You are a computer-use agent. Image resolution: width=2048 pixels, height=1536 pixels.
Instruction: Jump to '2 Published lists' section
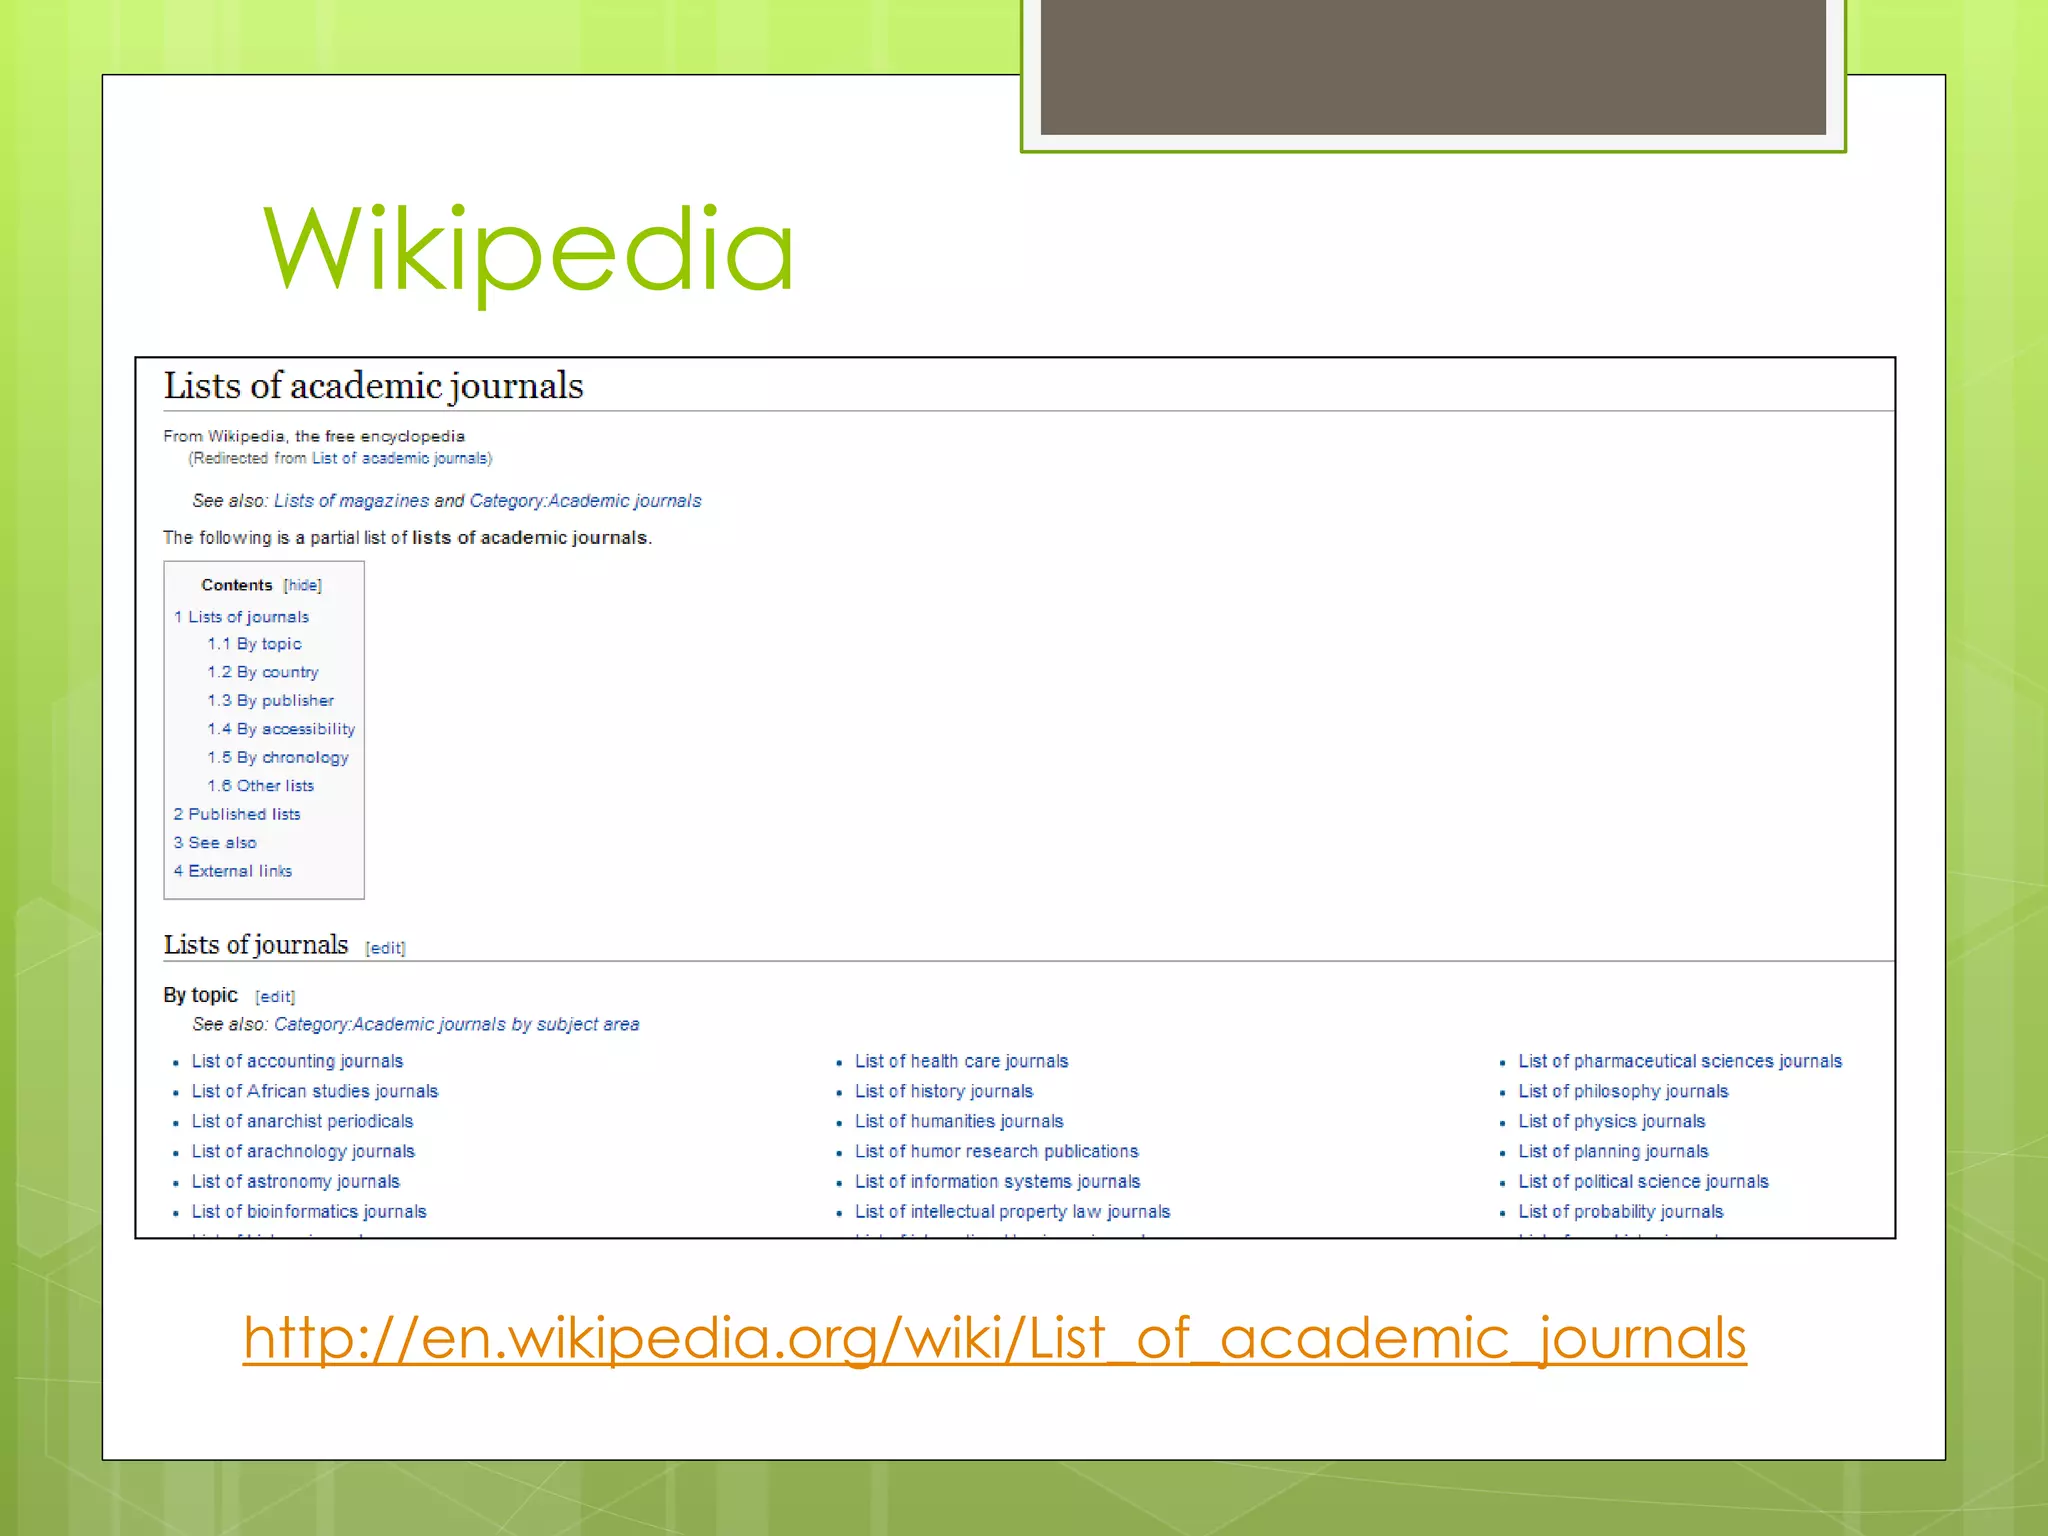237,814
